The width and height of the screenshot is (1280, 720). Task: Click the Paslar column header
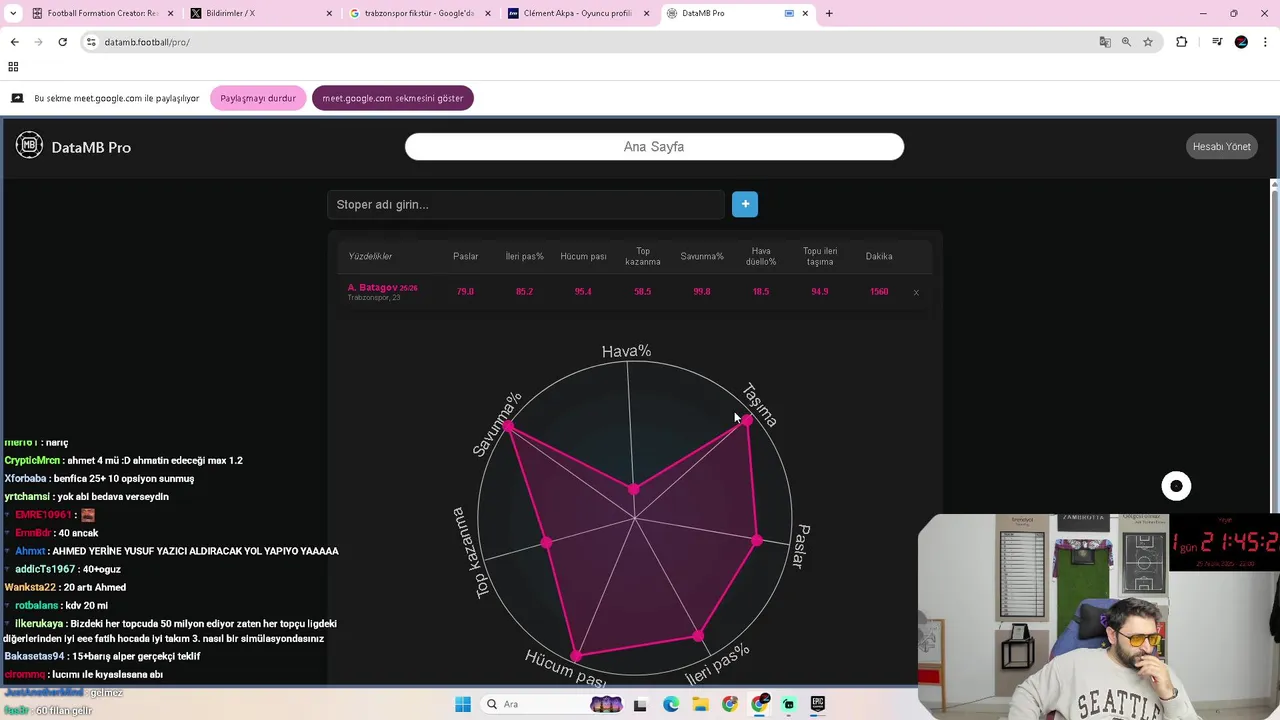pos(465,256)
